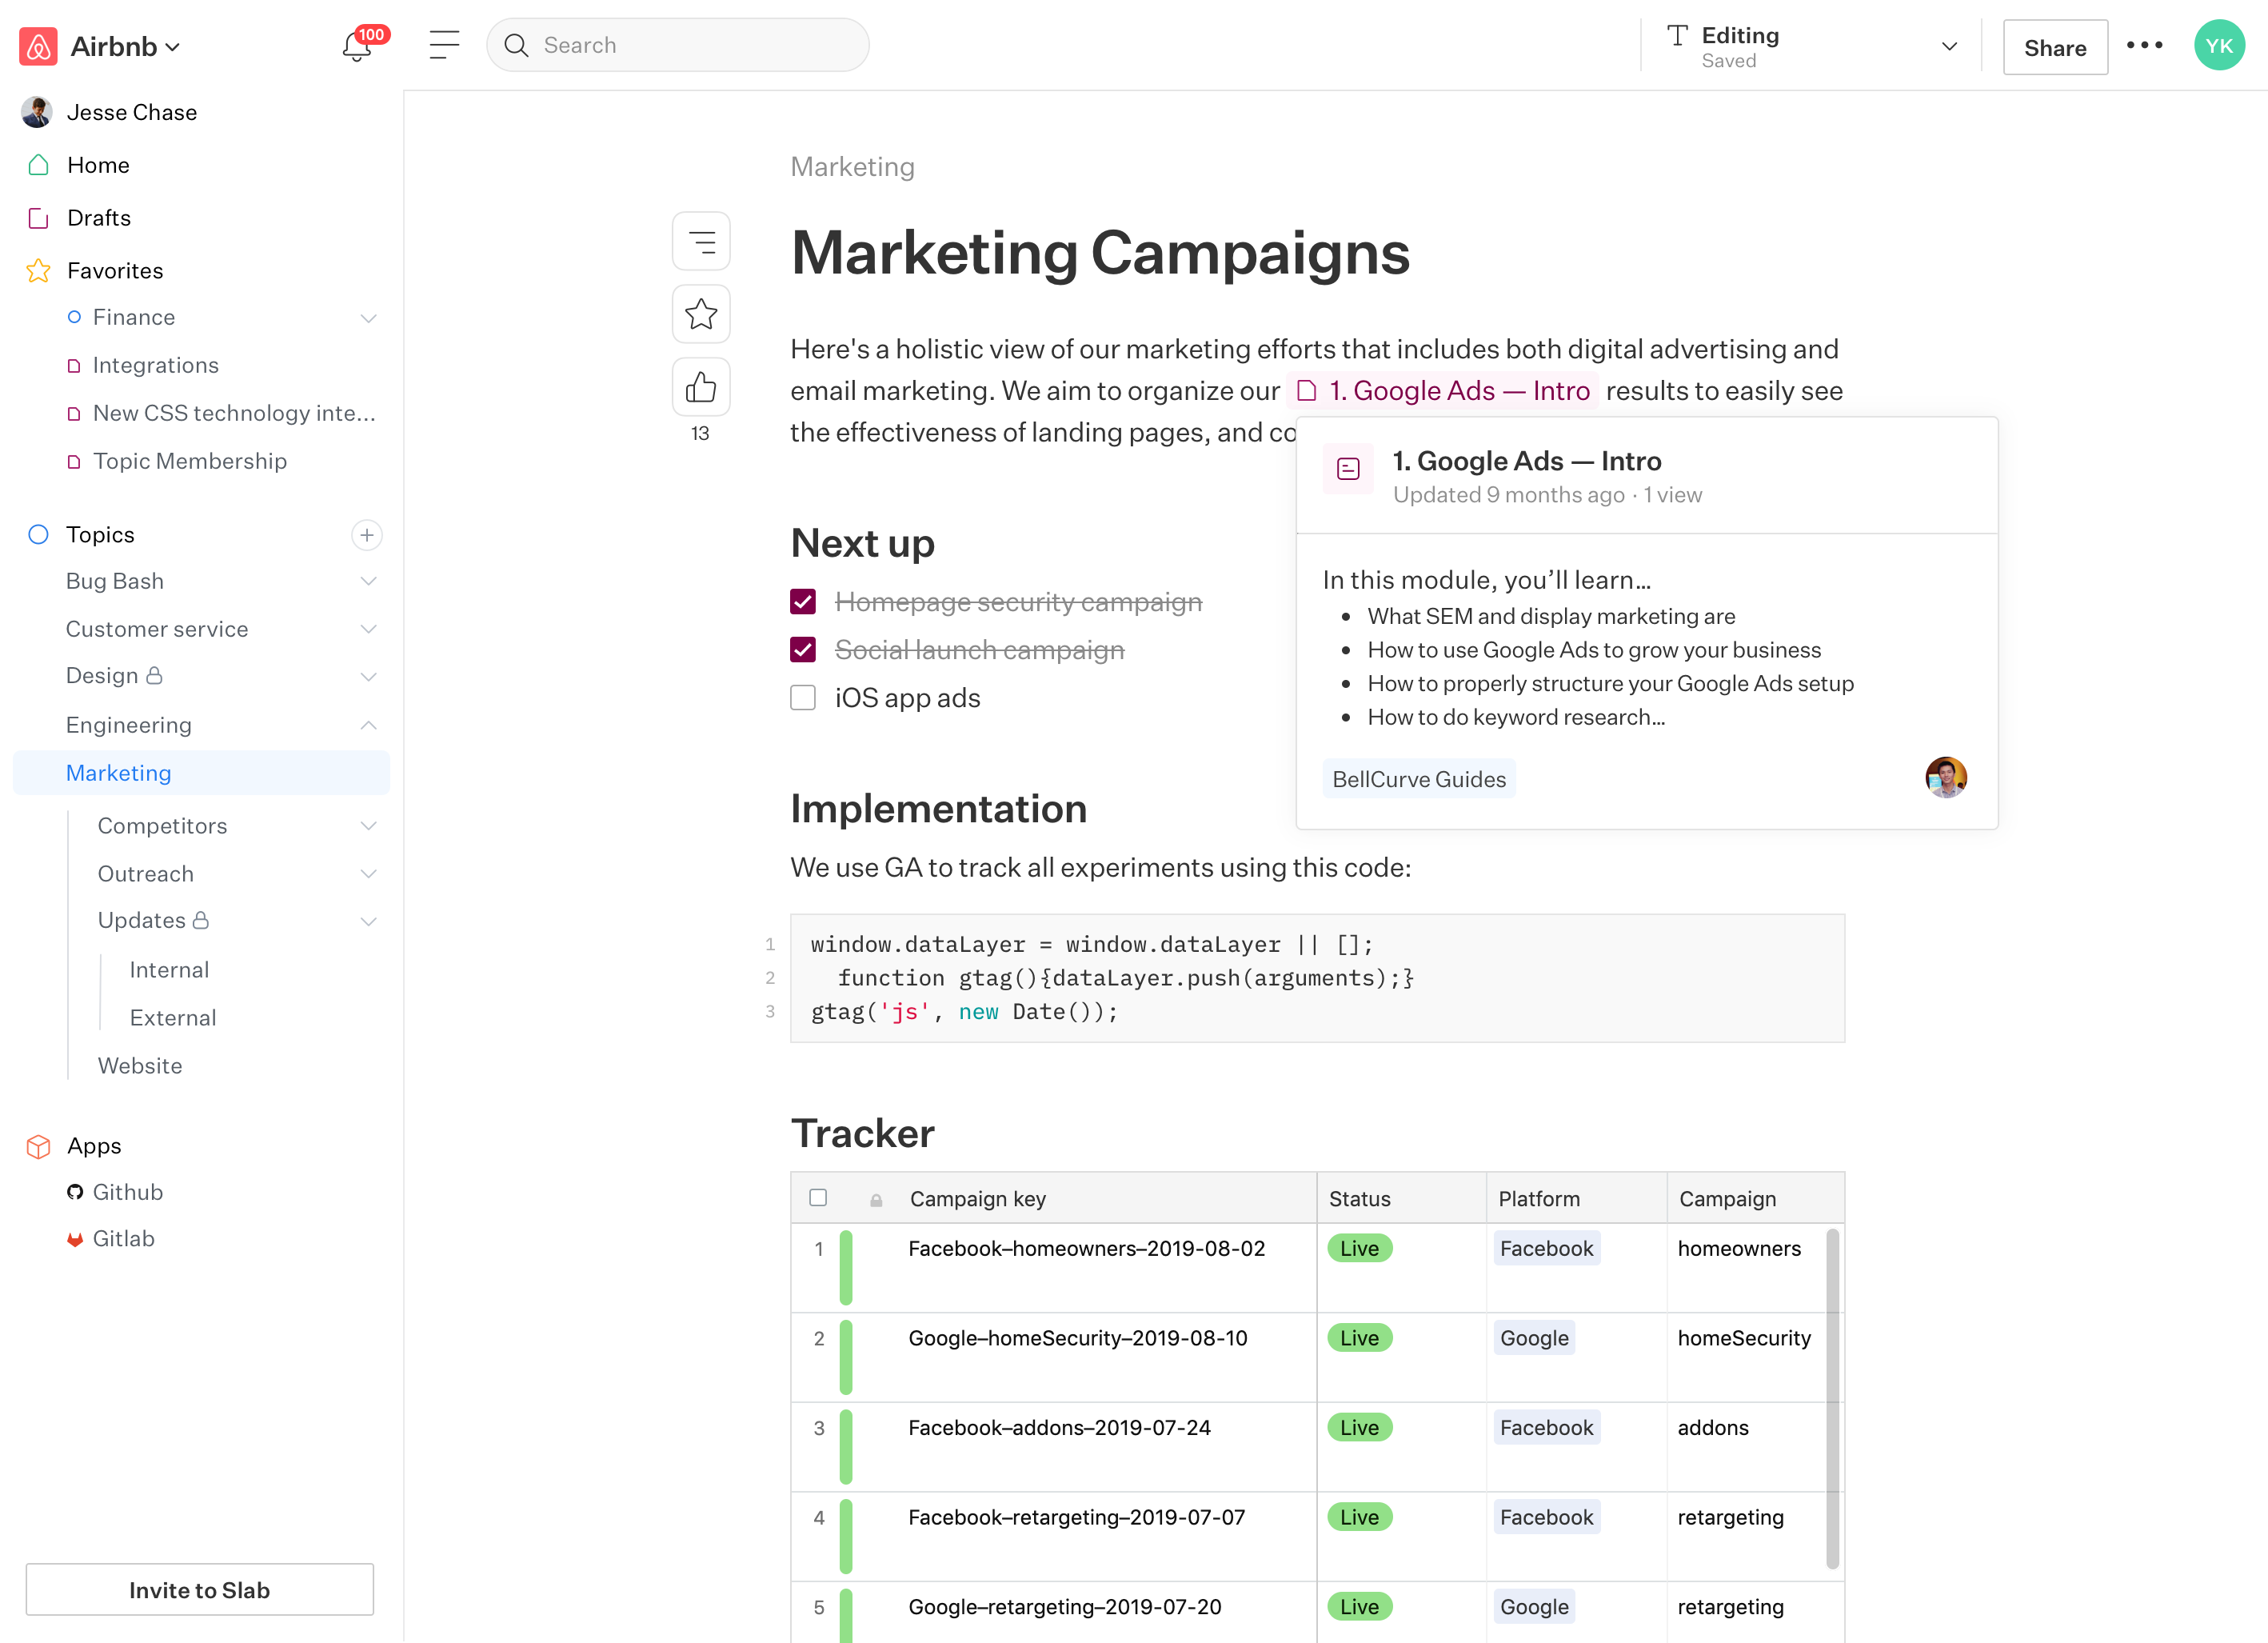Click Invite to Slab button

(200, 1590)
